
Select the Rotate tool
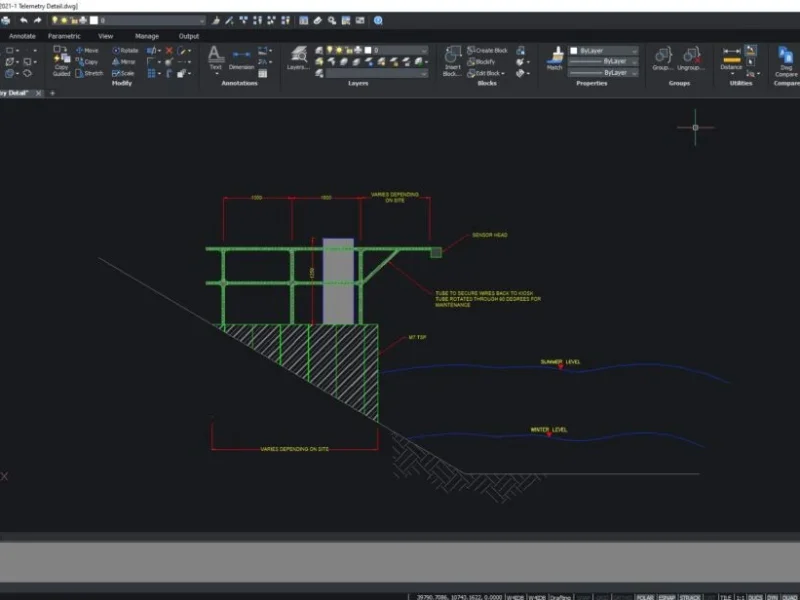[x=125, y=50]
